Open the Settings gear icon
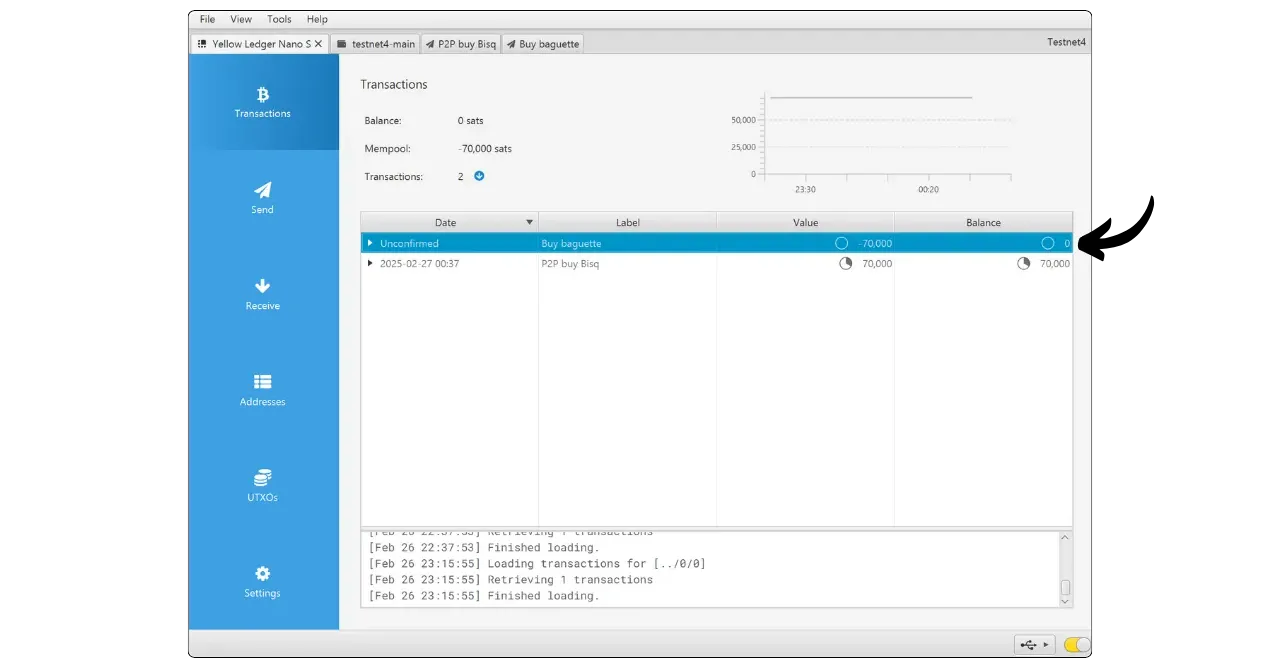The width and height of the screenshot is (1280, 668). [262, 574]
